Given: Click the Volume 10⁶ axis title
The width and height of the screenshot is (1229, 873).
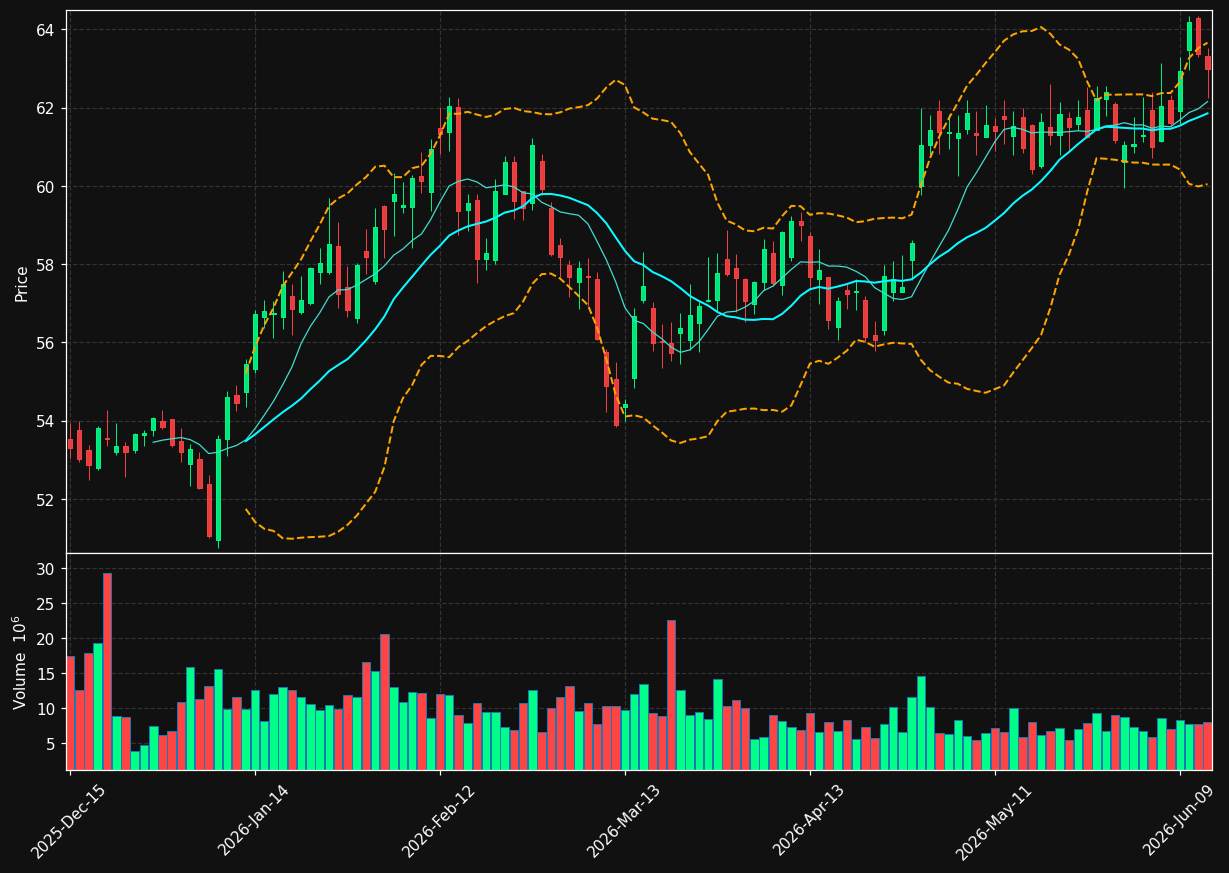Looking at the screenshot, I should coord(21,663).
